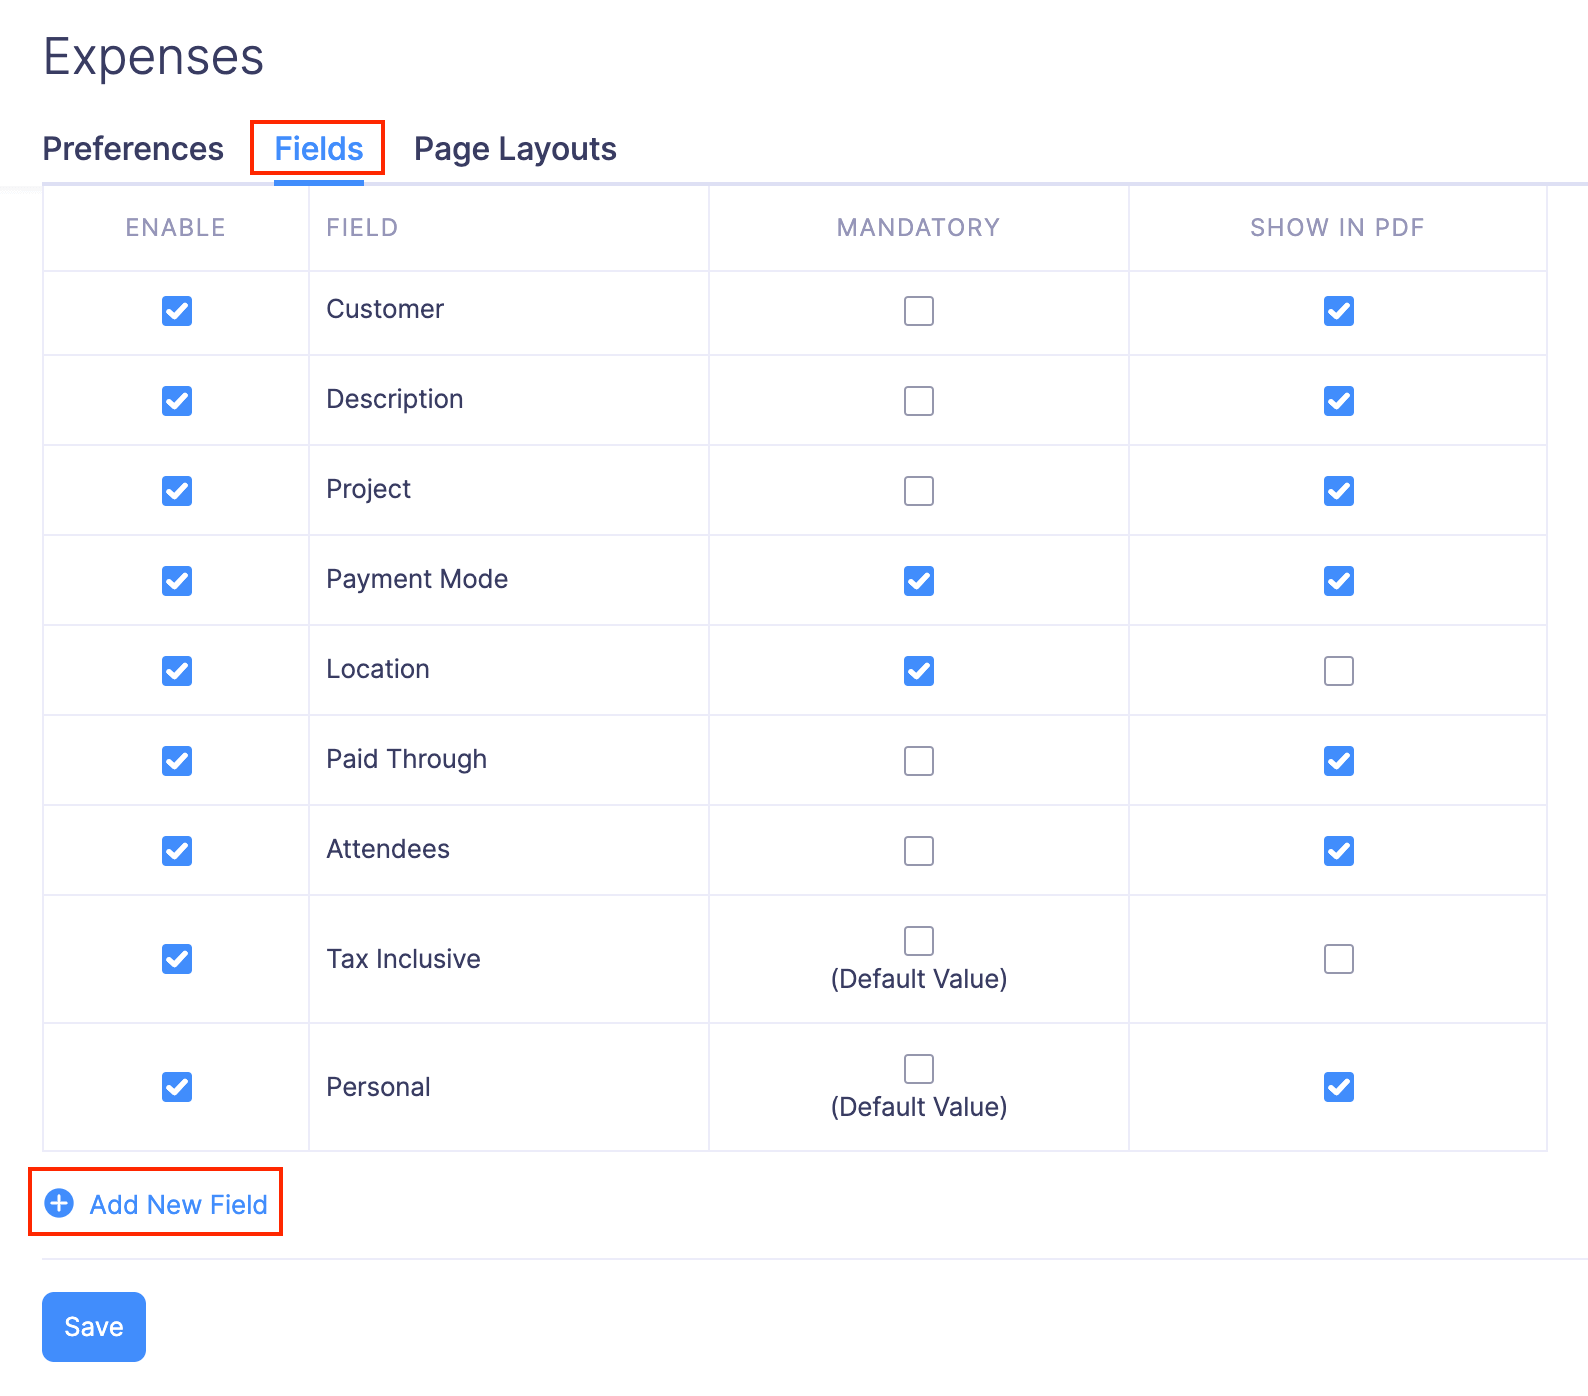Make Description mandatory

coord(918,400)
